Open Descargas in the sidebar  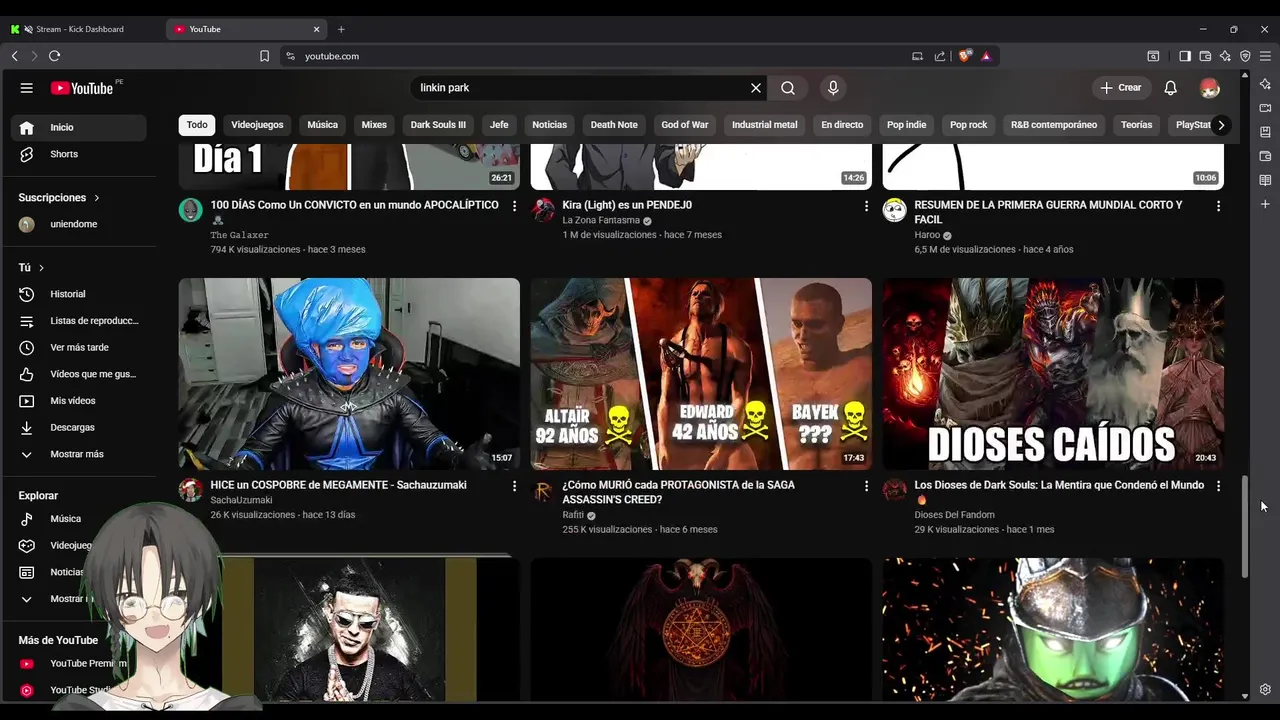click(x=79, y=427)
